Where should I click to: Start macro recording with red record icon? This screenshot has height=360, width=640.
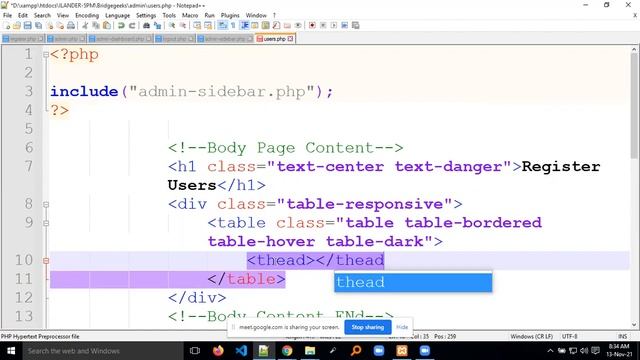click(312, 25)
